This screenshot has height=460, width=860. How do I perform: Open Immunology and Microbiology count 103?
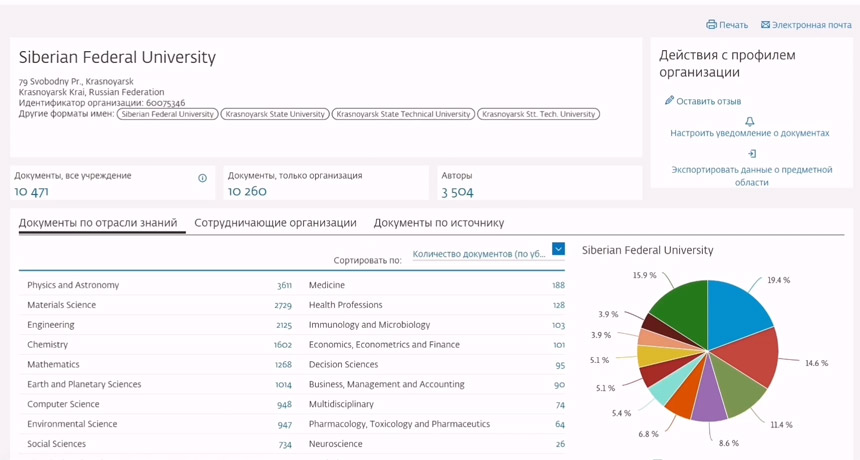click(558, 325)
